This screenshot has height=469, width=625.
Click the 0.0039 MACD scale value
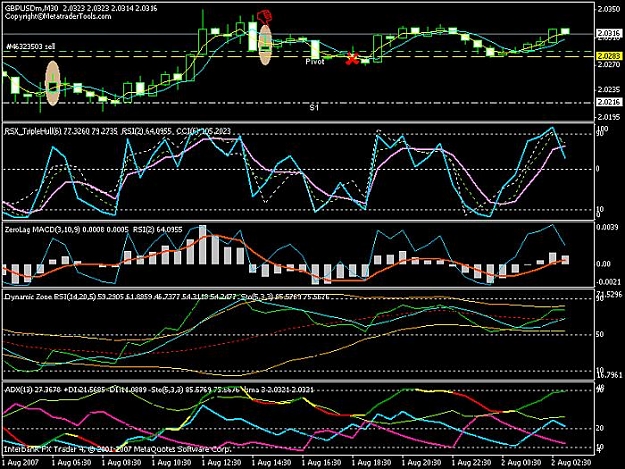click(x=609, y=227)
